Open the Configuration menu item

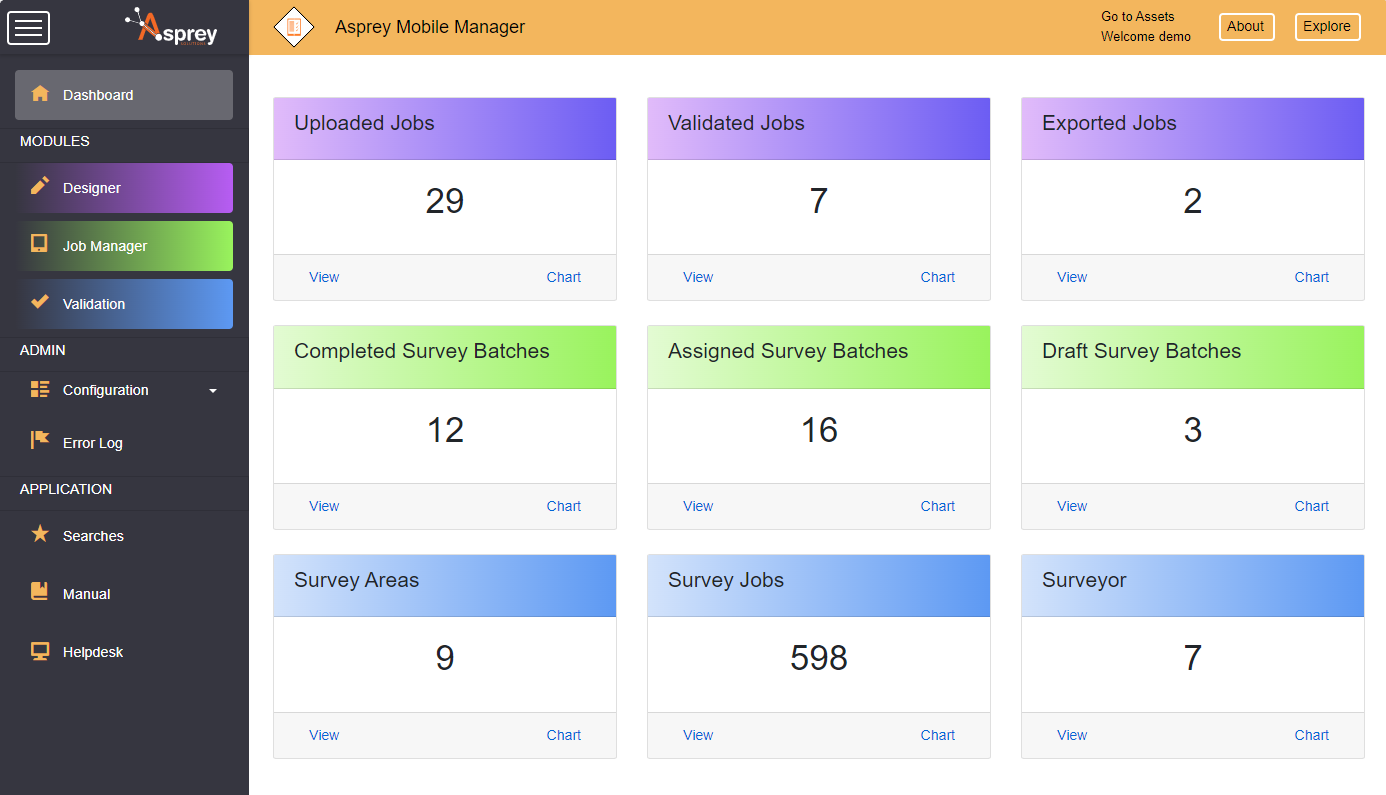[x=105, y=390]
